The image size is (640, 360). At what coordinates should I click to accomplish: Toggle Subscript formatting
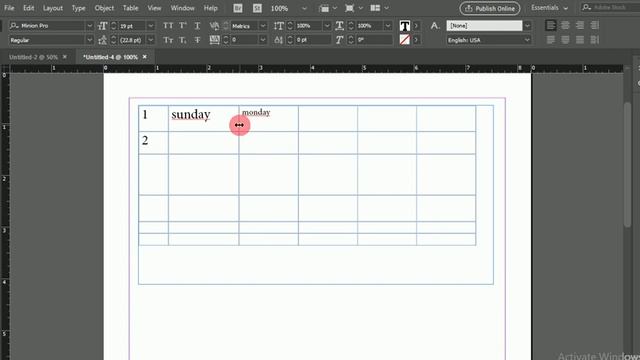[x=182, y=40]
